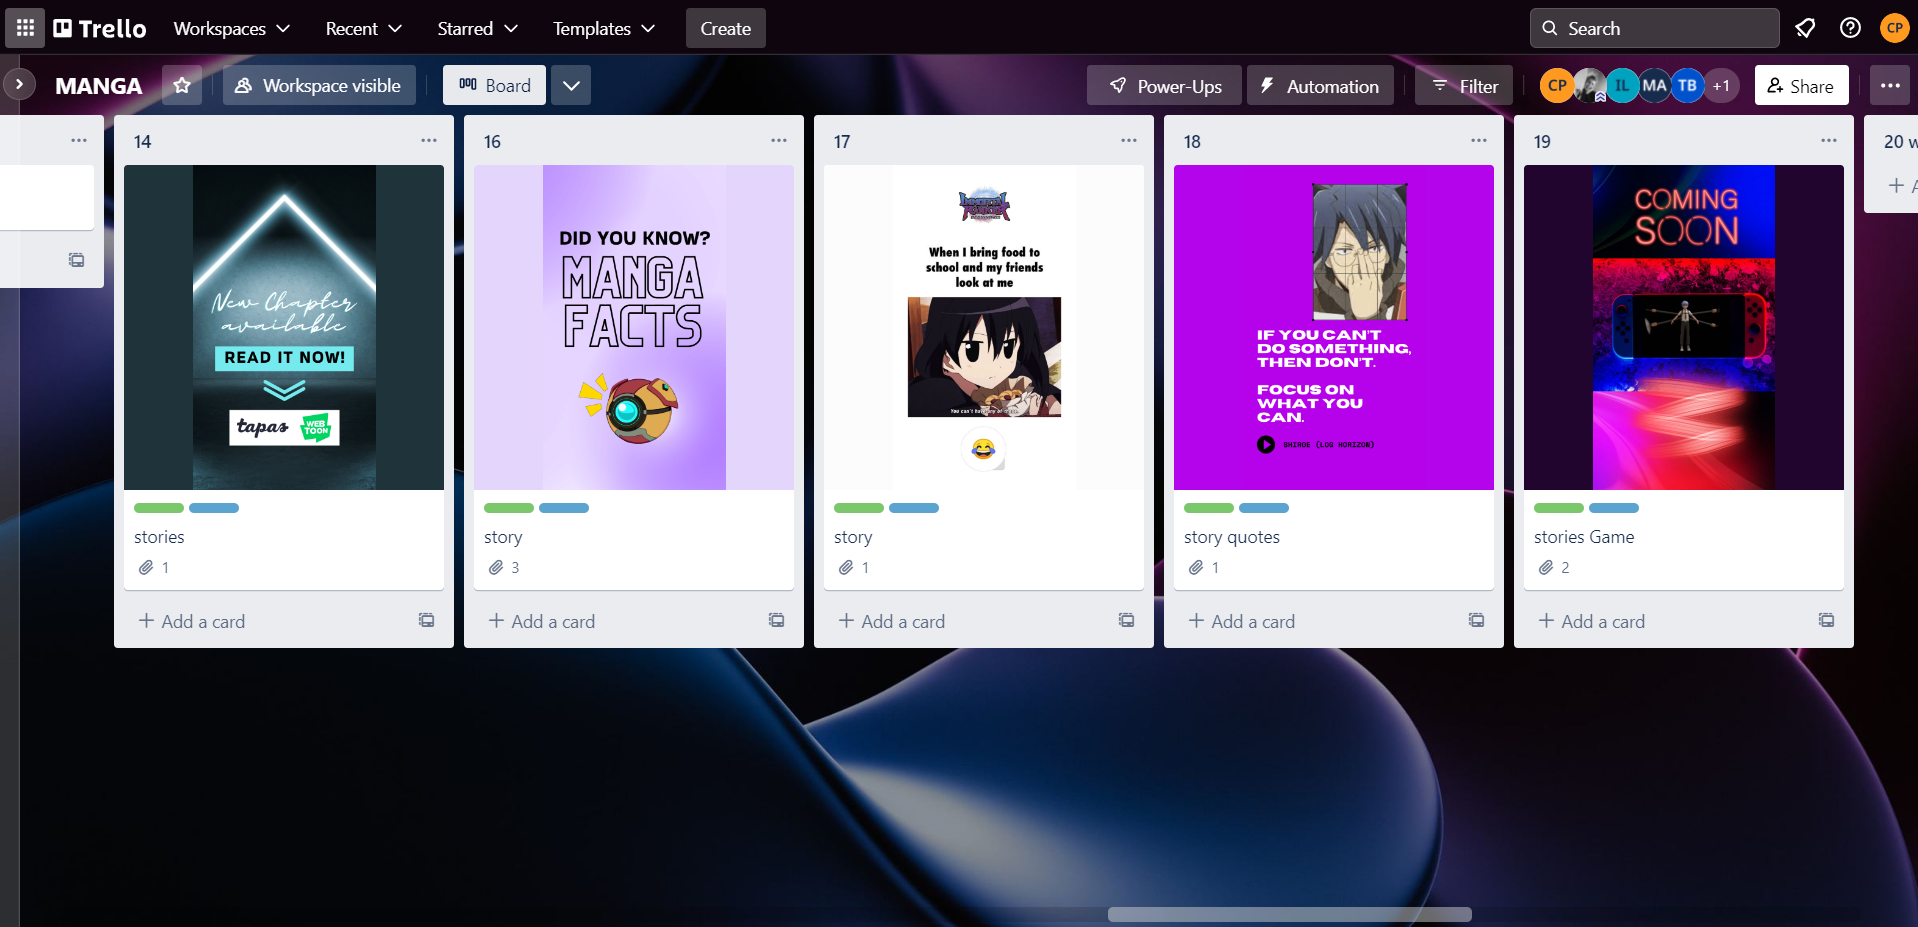The height and width of the screenshot is (927, 1918).
Task: Click card title 'stories Game'
Action: click(1584, 537)
